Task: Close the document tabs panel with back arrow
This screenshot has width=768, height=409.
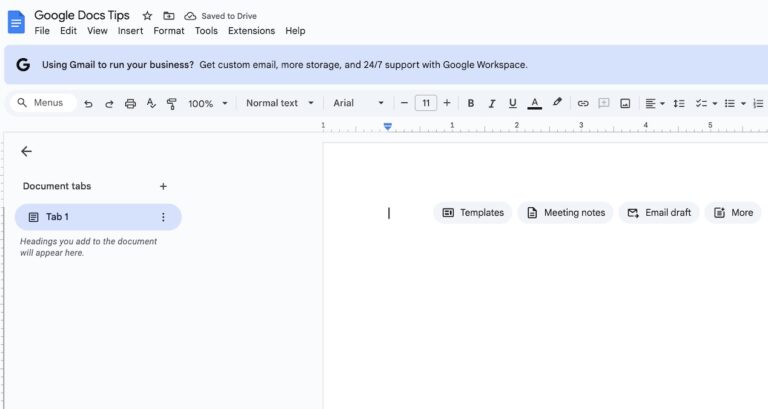Action: click(x=26, y=151)
